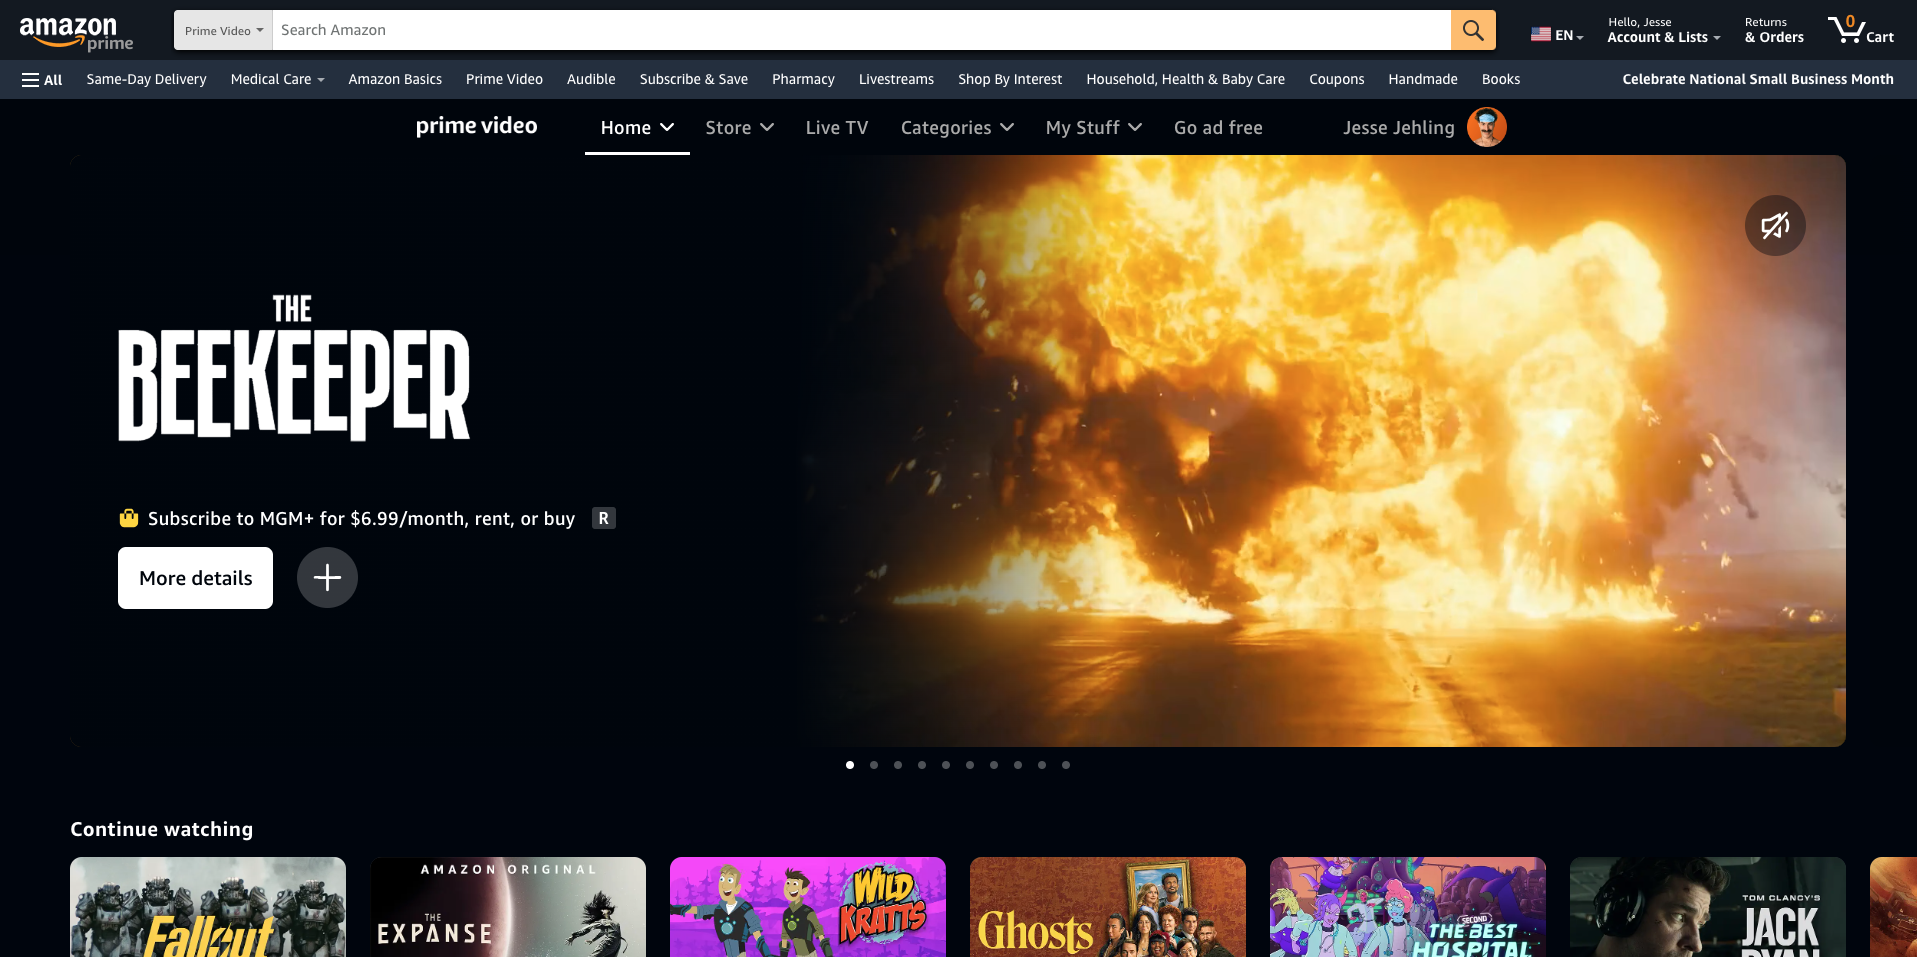This screenshot has width=1917, height=957.
Task: Select the ninth carousel dot
Action: pyautogui.click(x=1042, y=765)
